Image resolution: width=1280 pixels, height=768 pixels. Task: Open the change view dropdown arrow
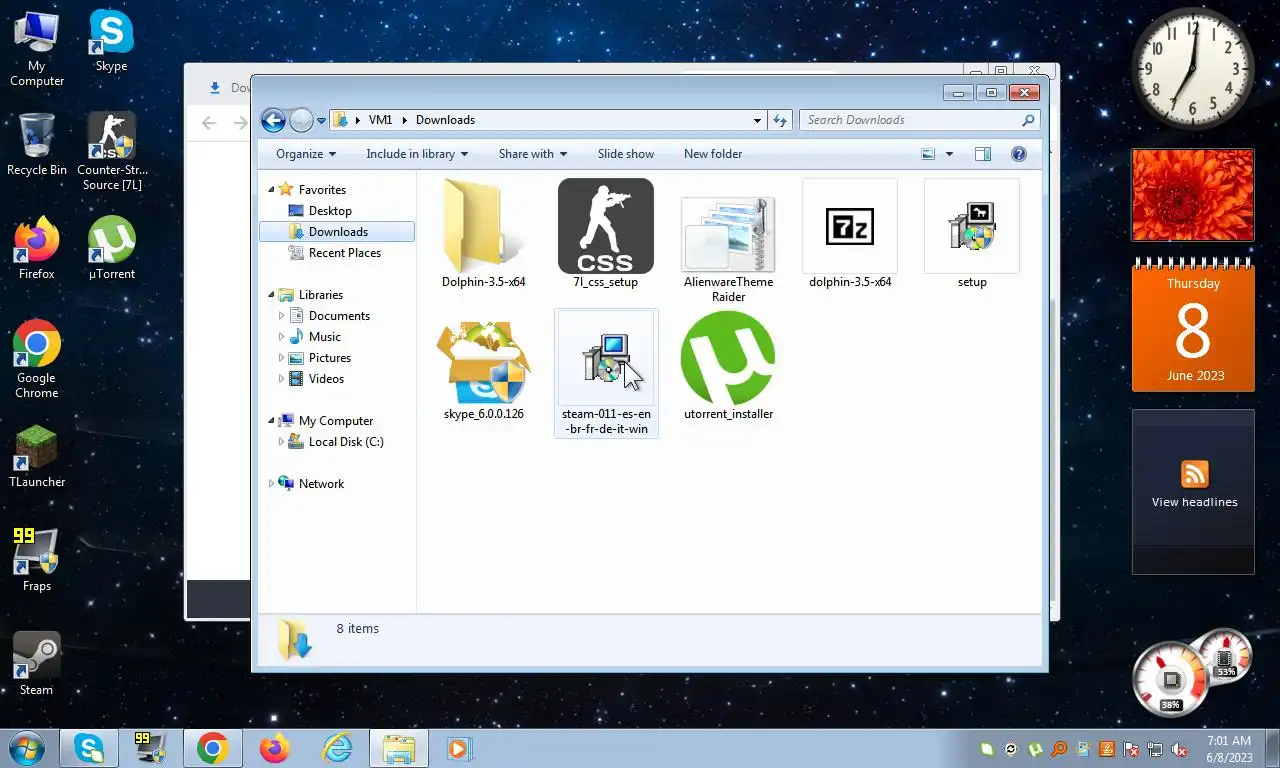click(x=949, y=154)
